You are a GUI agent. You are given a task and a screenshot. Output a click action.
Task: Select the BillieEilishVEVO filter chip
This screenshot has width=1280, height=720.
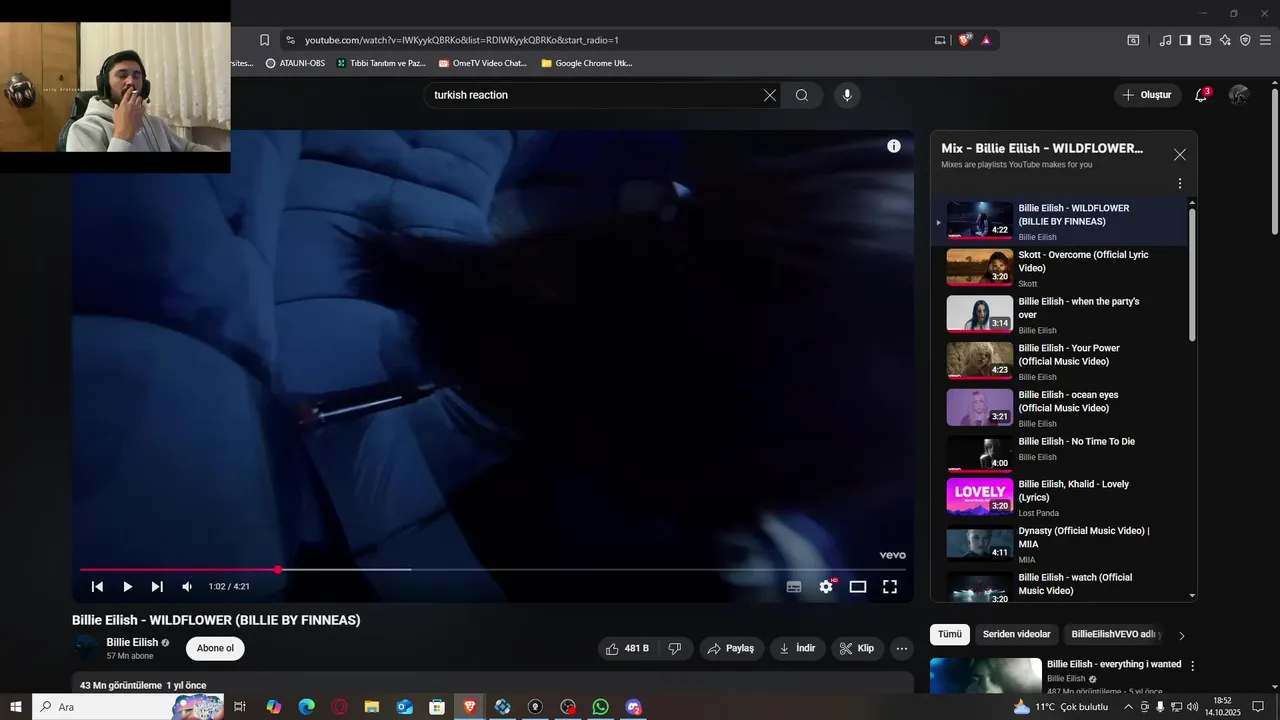pos(1115,634)
